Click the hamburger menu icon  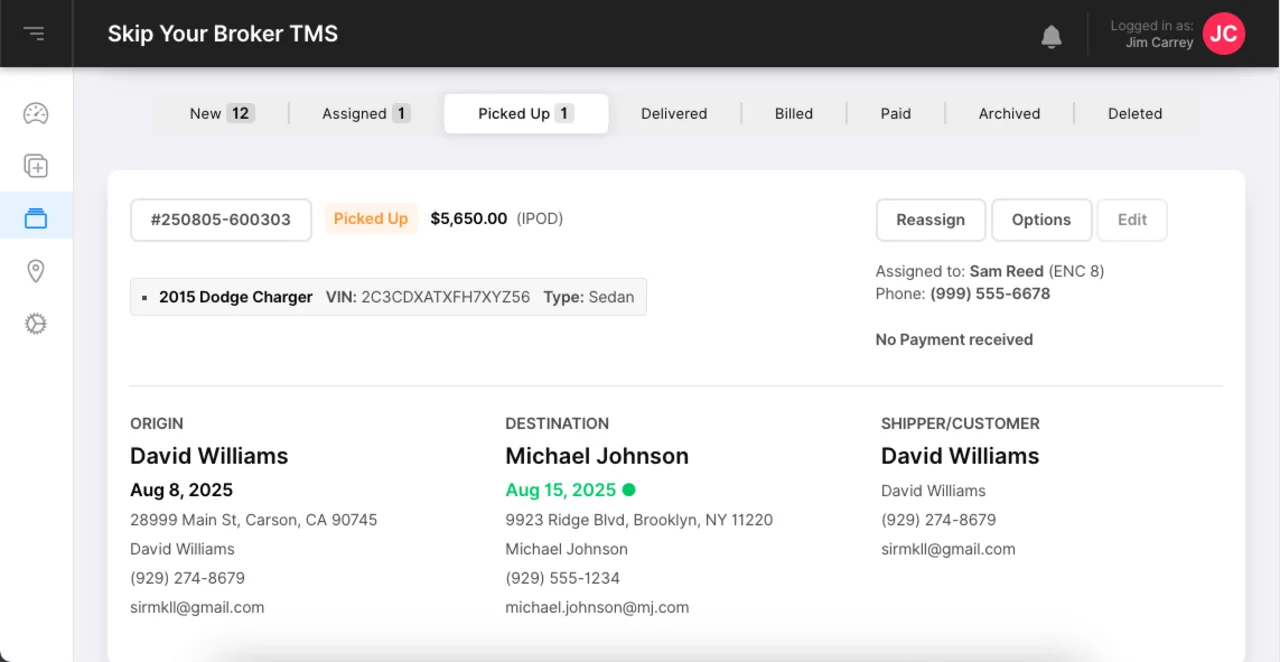pos(36,32)
